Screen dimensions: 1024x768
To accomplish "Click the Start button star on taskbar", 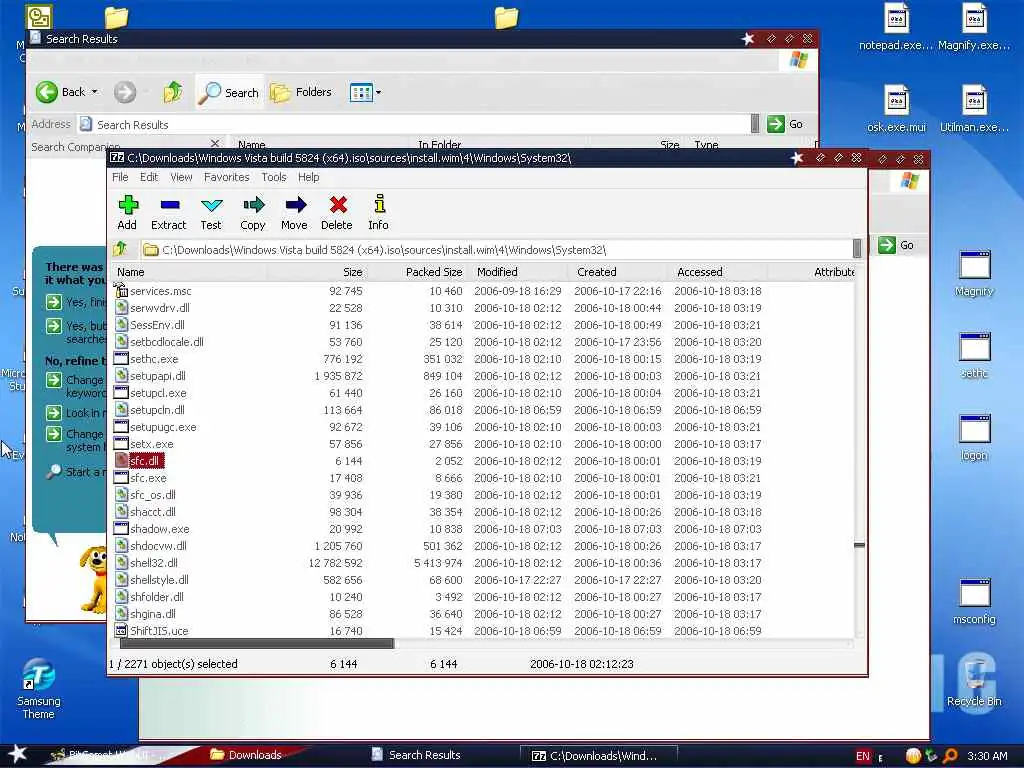I will tap(17, 754).
